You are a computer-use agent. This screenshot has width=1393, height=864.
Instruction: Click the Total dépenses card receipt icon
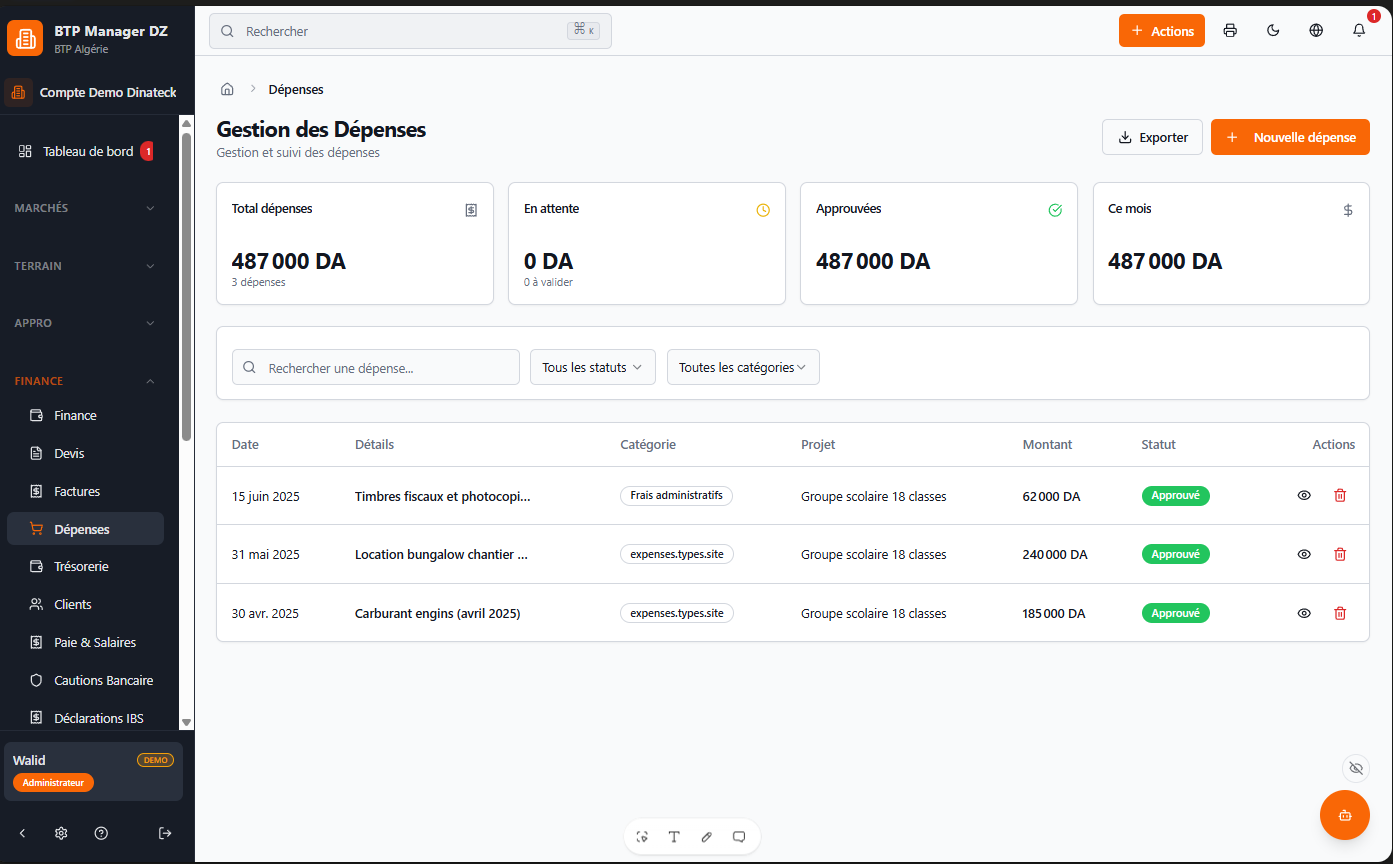[x=471, y=210]
